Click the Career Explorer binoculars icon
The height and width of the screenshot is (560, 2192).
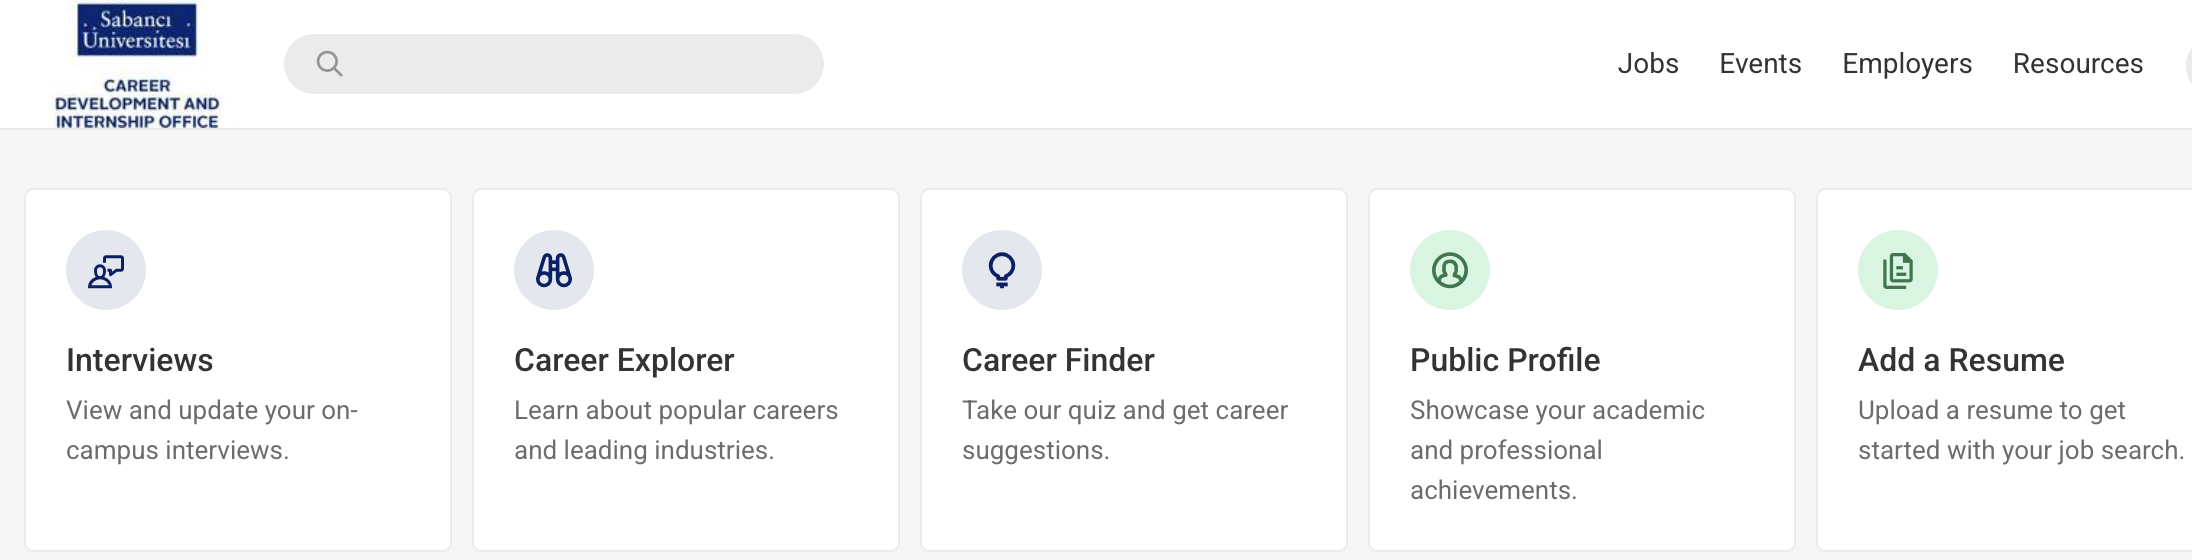pyautogui.click(x=554, y=270)
